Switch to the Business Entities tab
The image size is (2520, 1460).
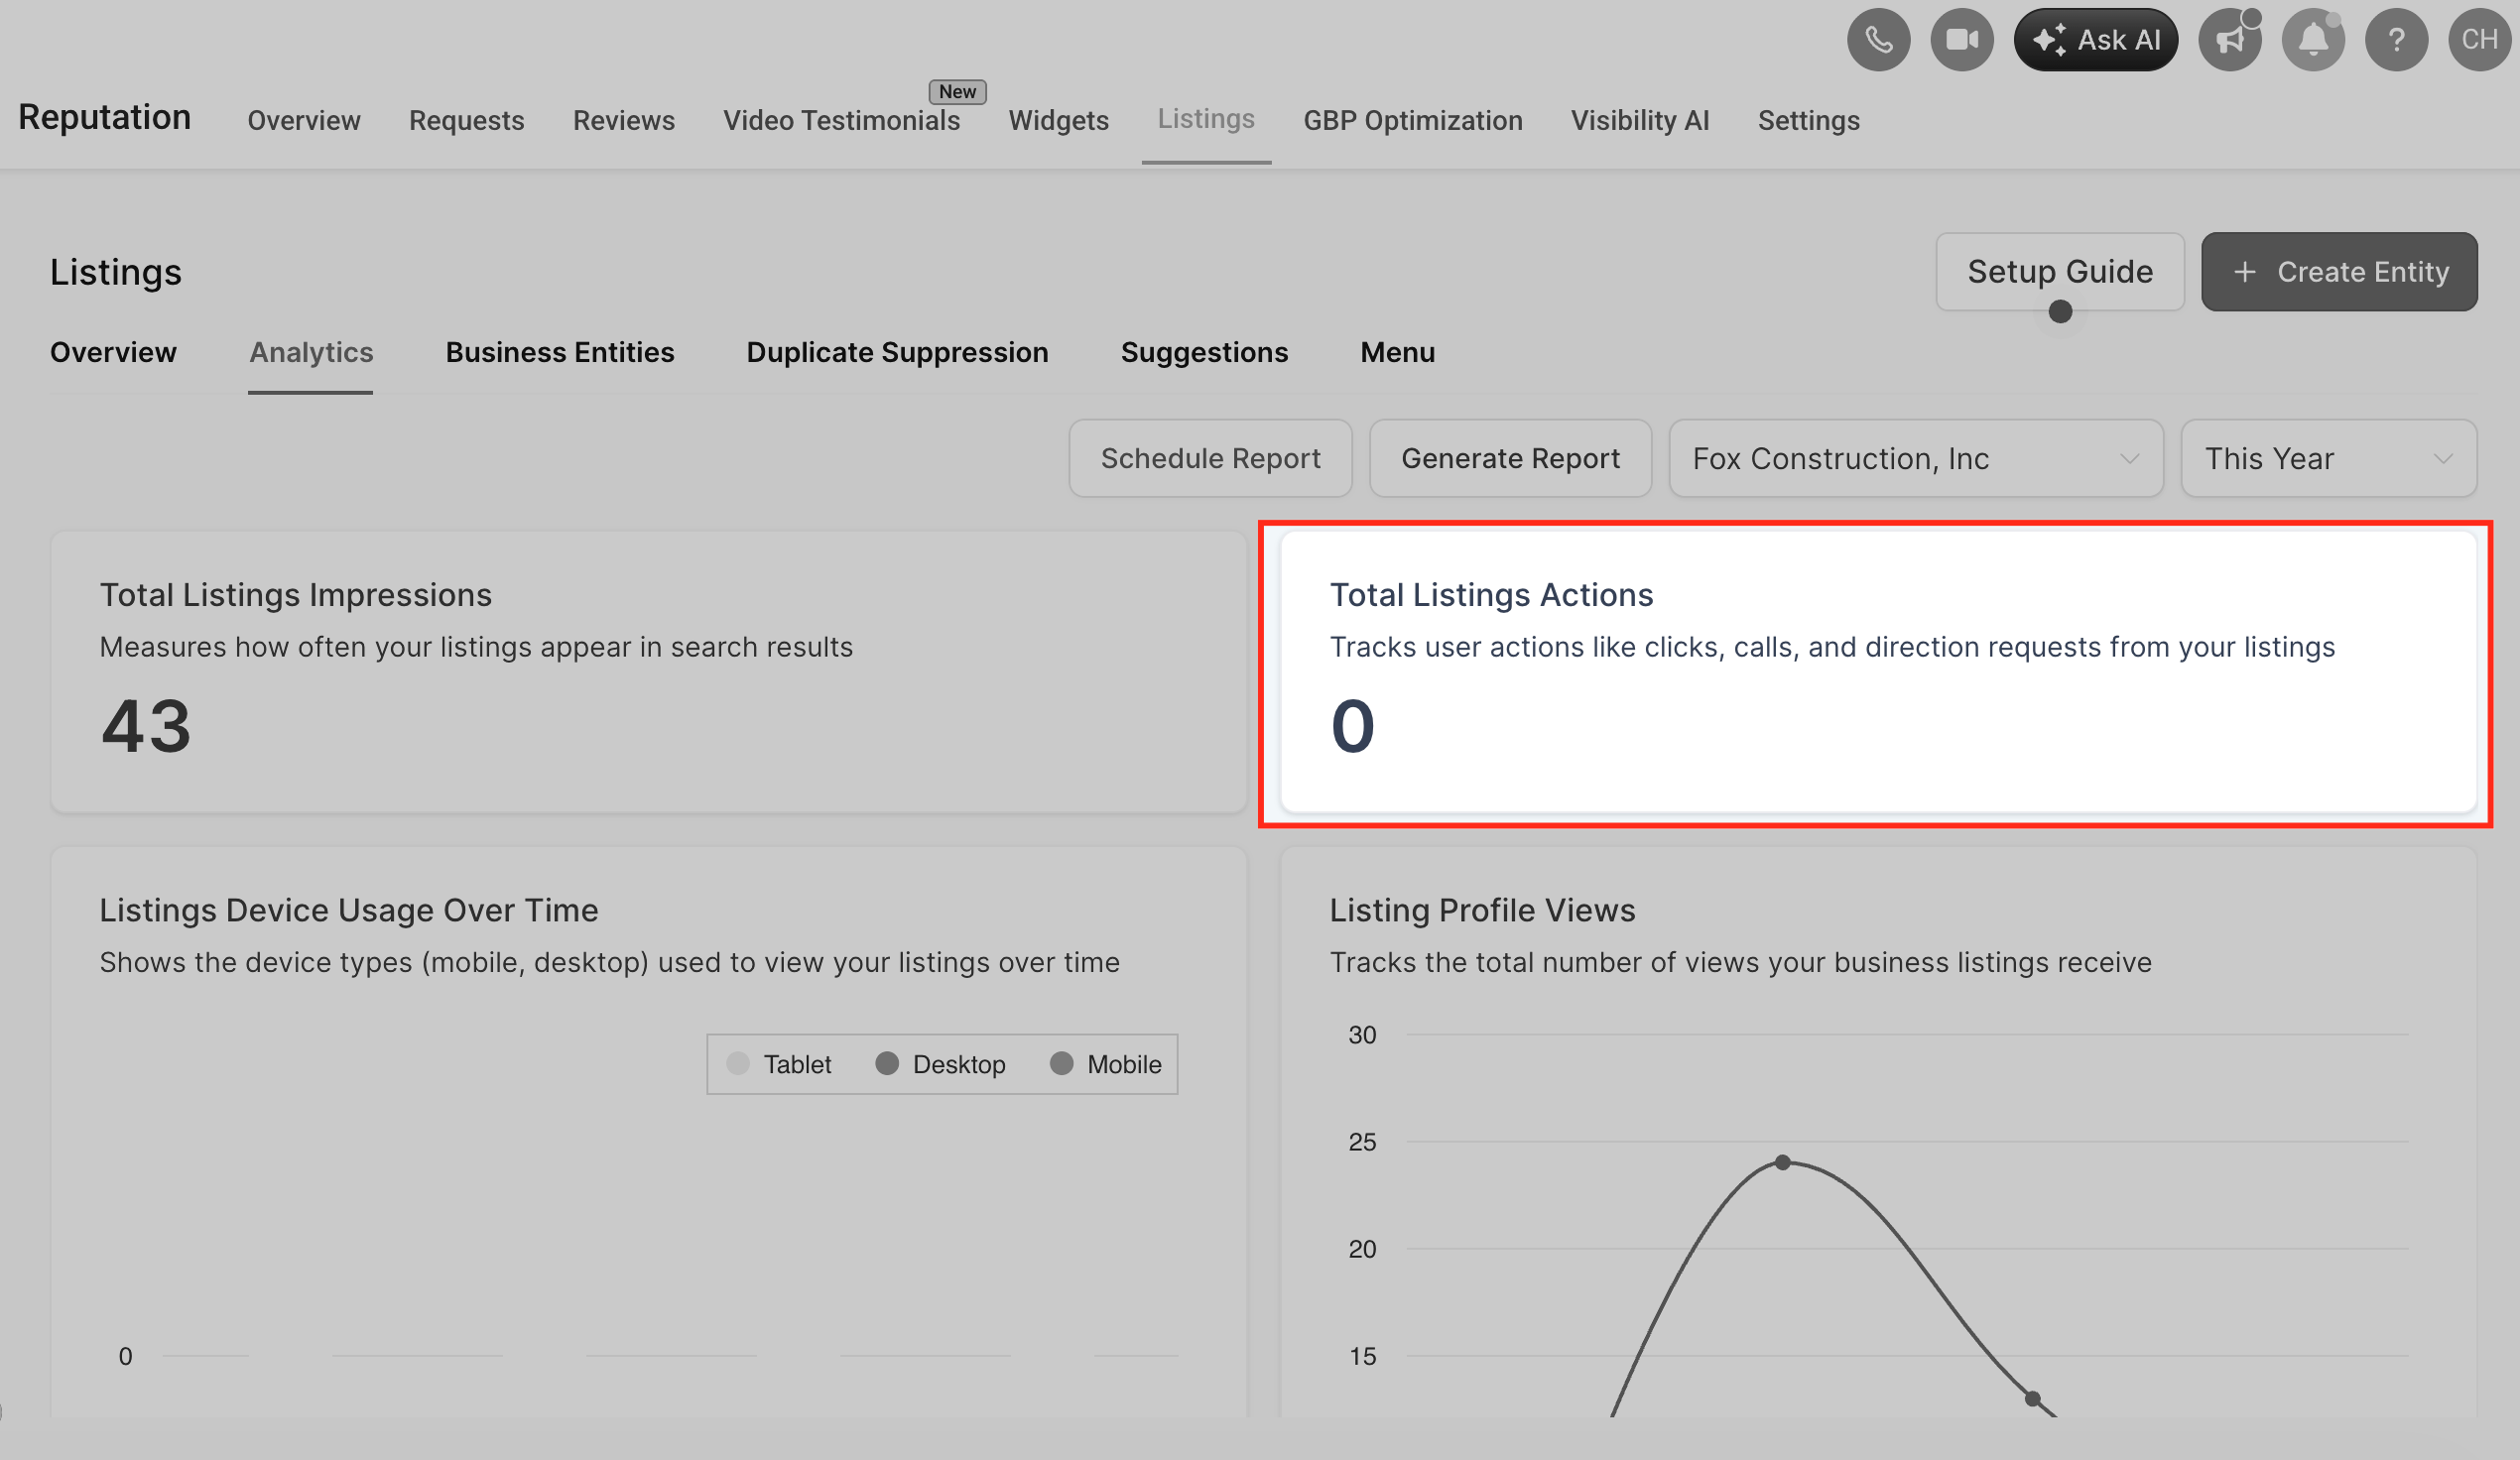coord(559,352)
